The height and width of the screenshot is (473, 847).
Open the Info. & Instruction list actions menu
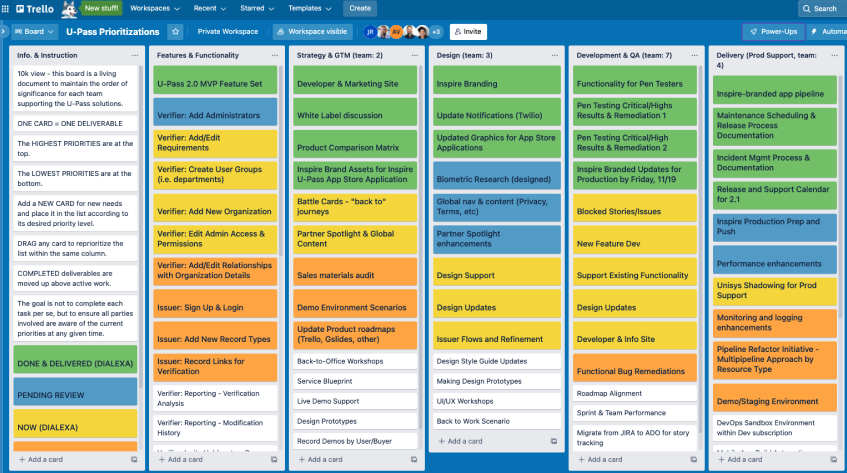pyautogui.click(x=135, y=55)
